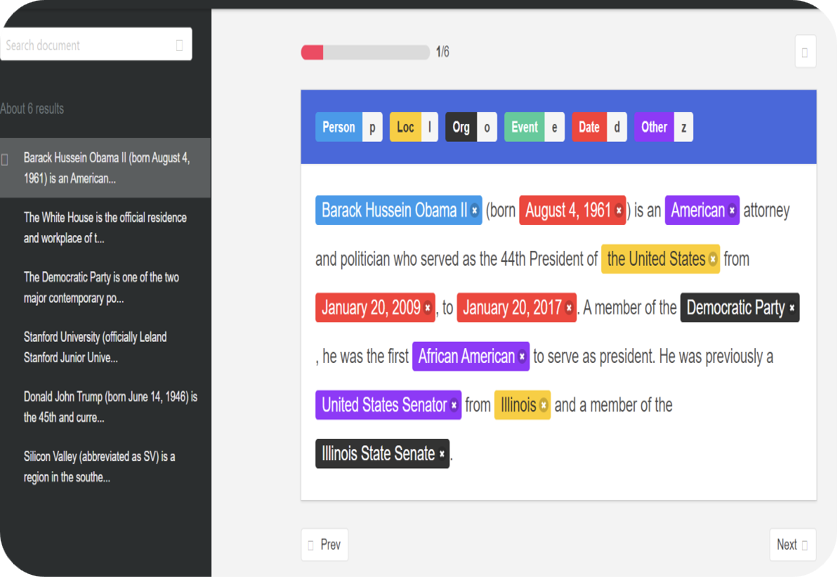Click the 'About 6 results' text
838x577 pixels.
point(32,109)
